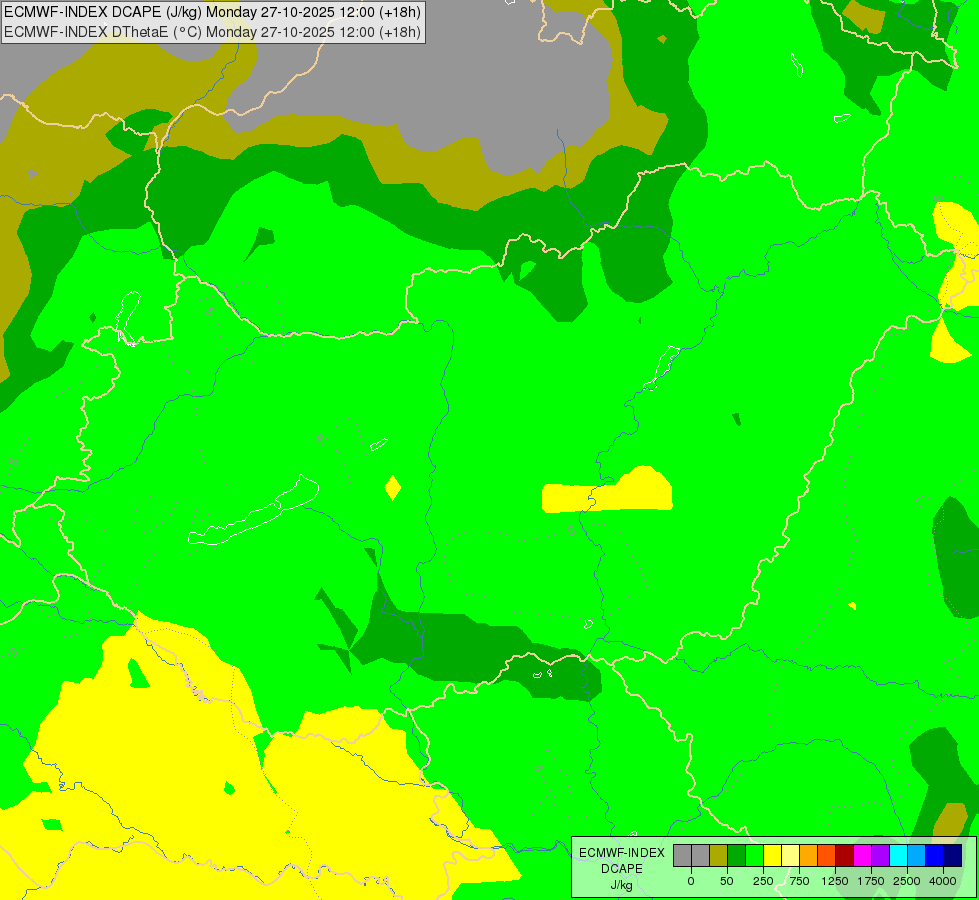Click the DCAPE label in the legend
Image resolution: width=979 pixels, height=900 pixels.
[x=622, y=869]
